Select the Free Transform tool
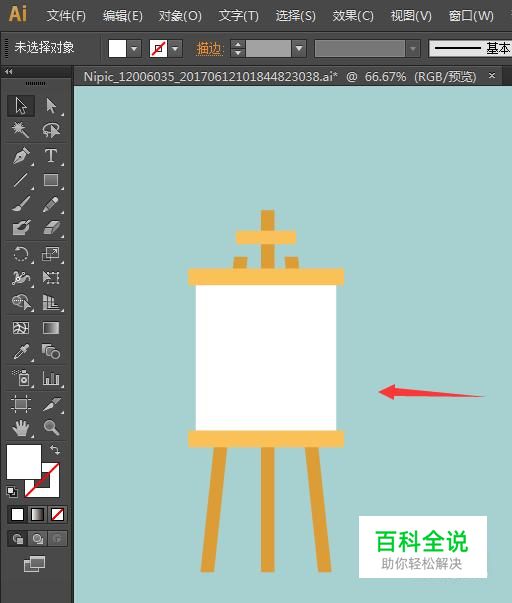Screen dimensions: 512x603 pyautogui.click(x=51, y=278)
